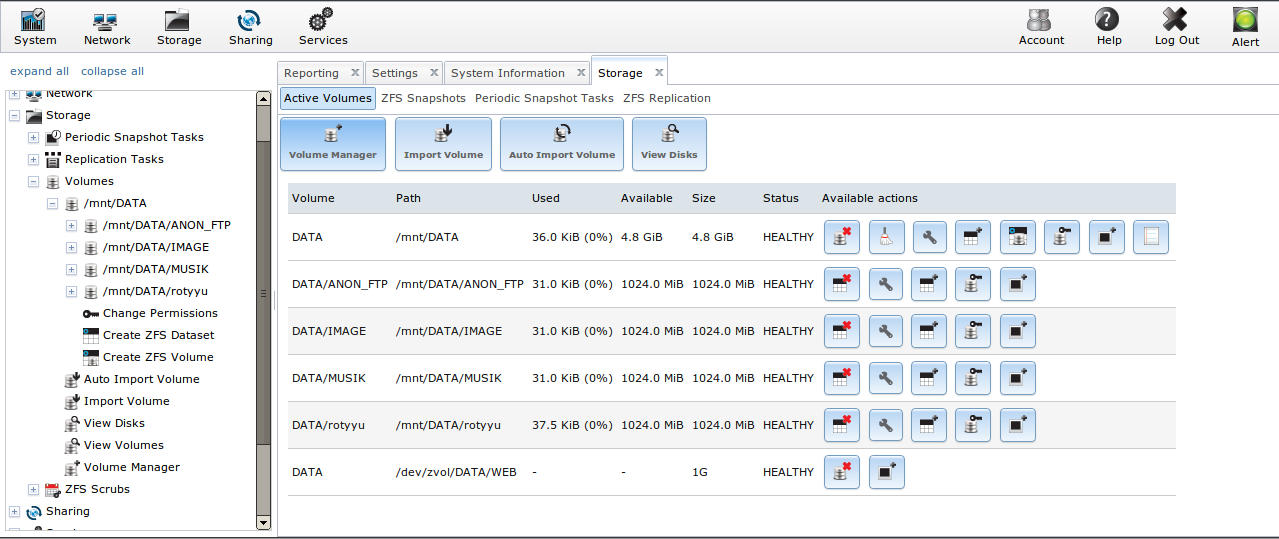
Task: Destroy zvol icon in /dev/zvol/DATA/WEB row
Action: point(841,472)
